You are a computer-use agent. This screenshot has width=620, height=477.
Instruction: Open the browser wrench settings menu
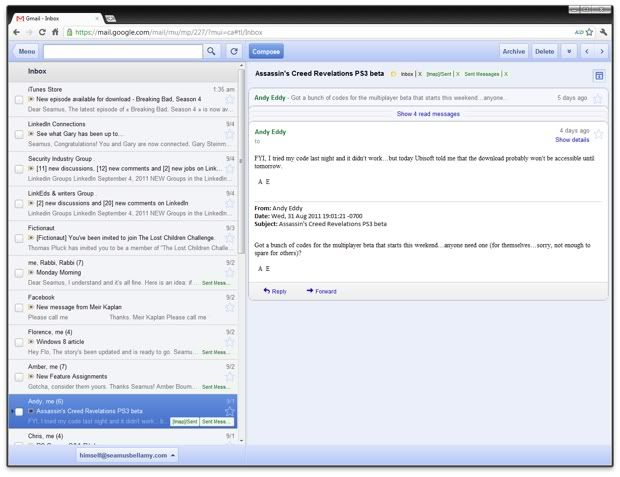tap(603, 32)
